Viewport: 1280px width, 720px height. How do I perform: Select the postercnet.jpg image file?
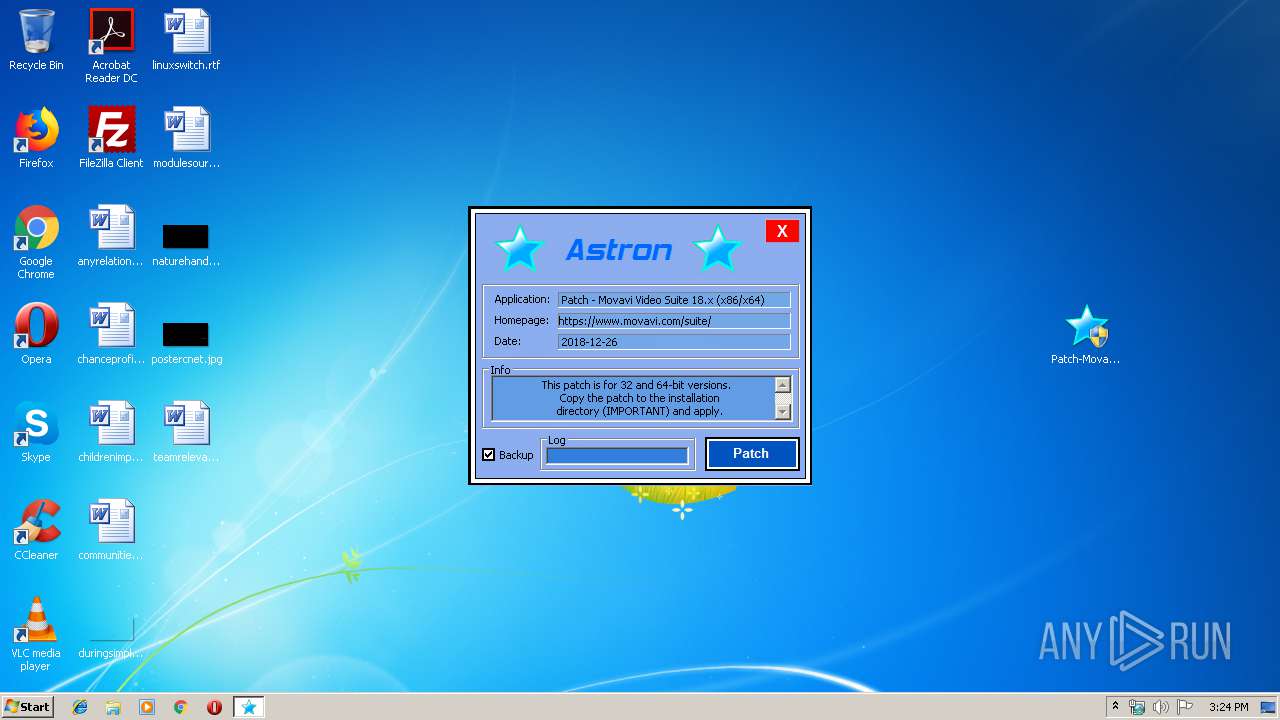[x=186, y=344]
